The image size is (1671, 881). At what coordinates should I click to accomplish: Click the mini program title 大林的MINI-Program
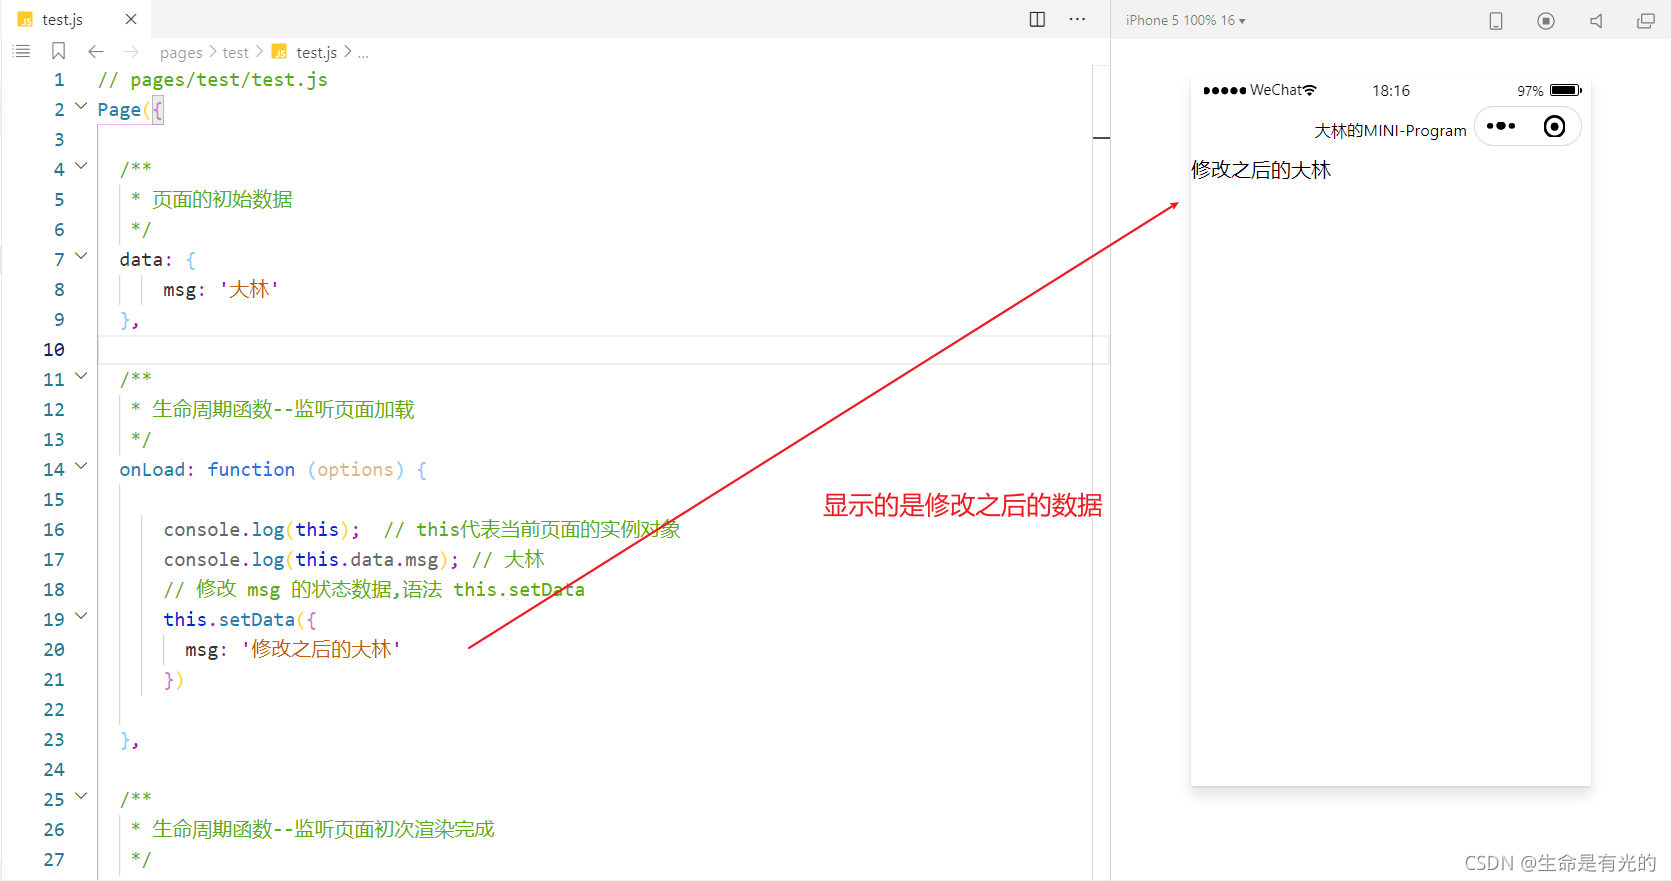(x=1390, y=131)
